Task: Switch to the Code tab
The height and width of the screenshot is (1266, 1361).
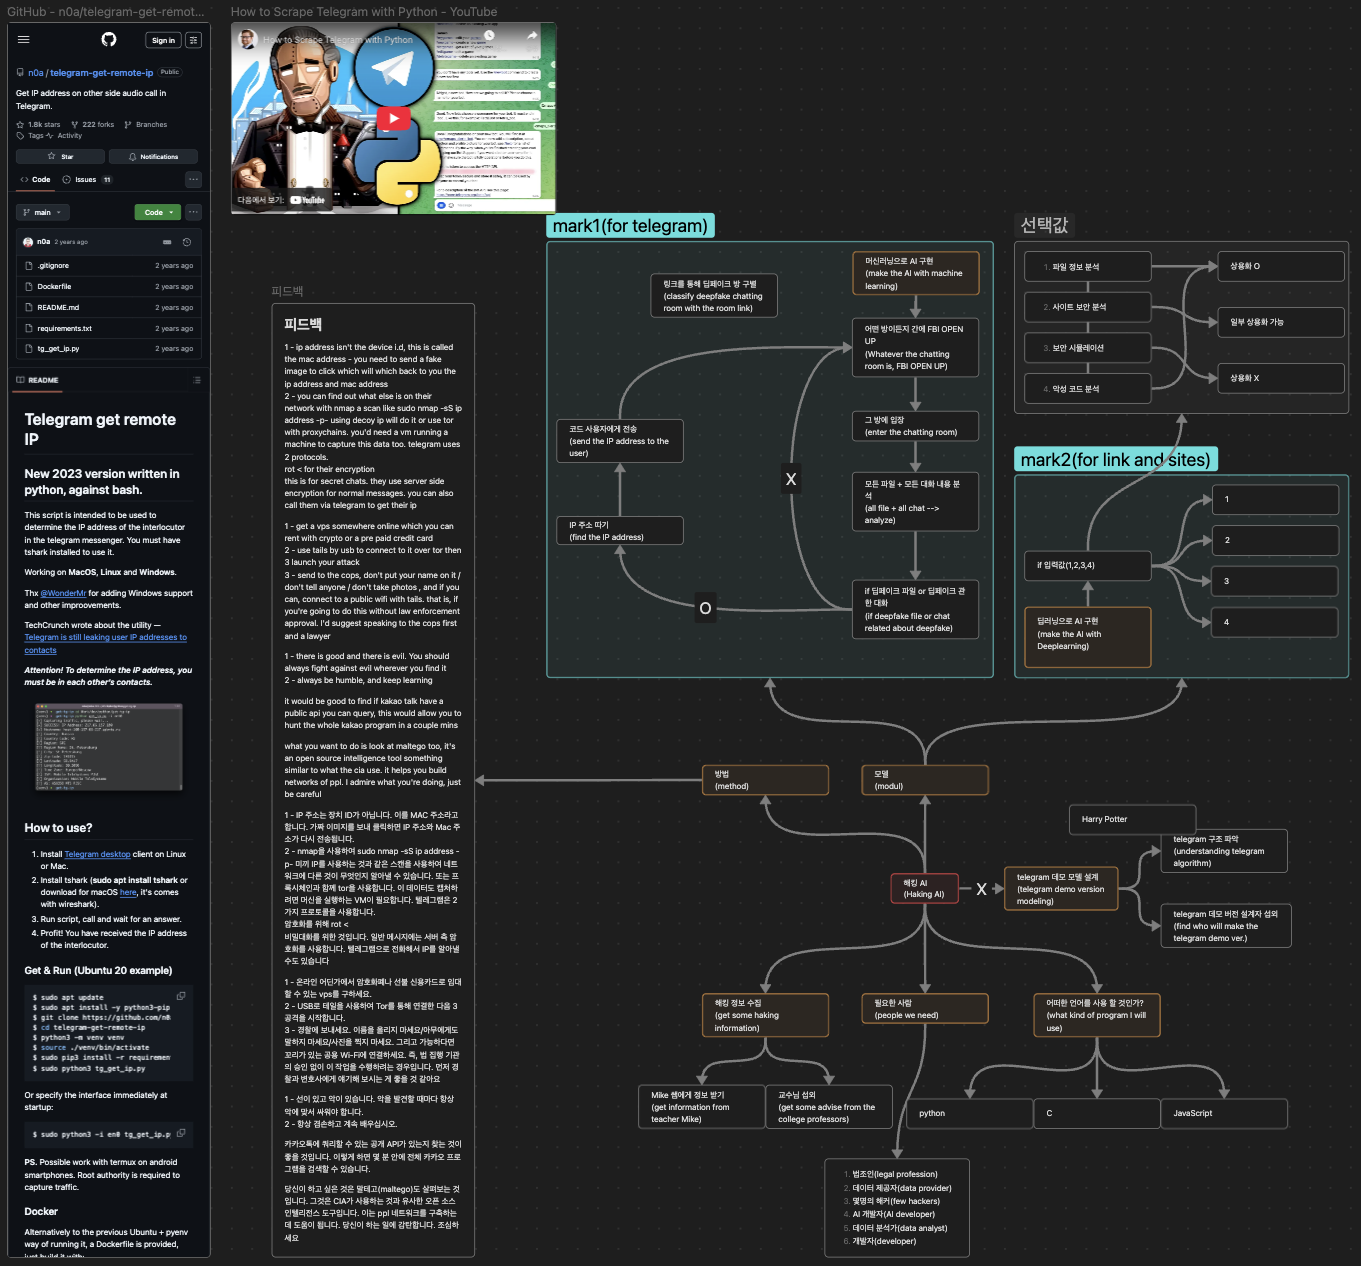Action: point(35,180)
